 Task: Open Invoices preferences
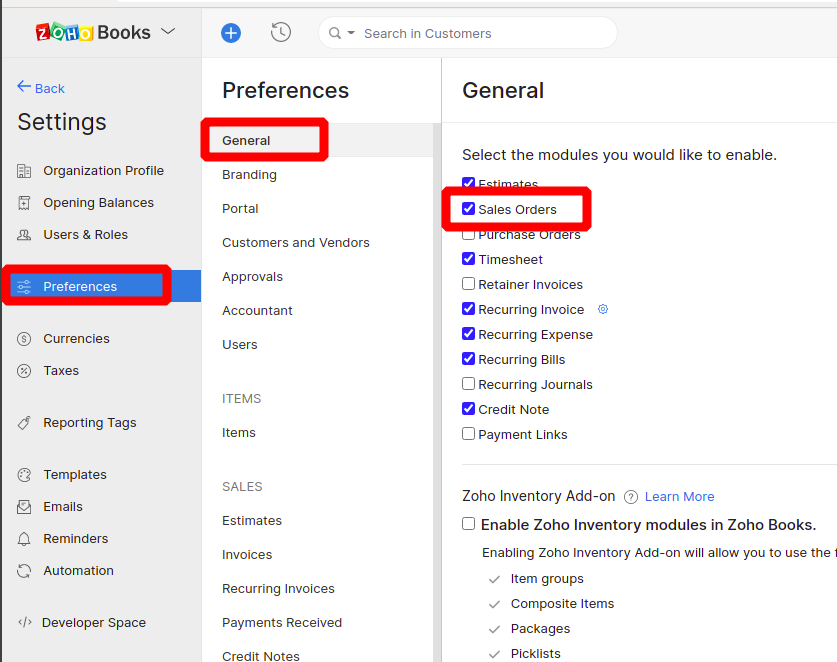(247, 555)
